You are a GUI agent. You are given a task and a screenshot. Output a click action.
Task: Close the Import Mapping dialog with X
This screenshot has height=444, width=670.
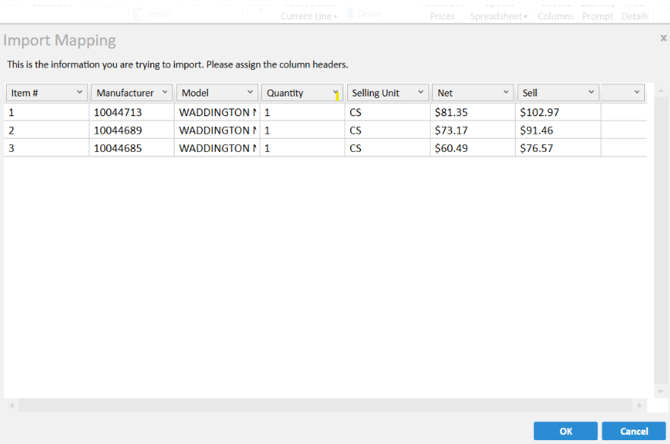[663, 38]
